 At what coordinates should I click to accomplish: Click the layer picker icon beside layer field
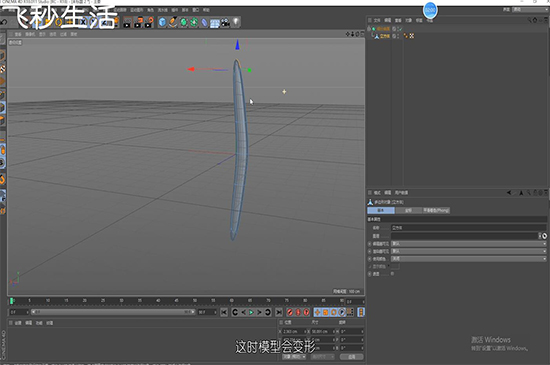click(x=544, y=236)
